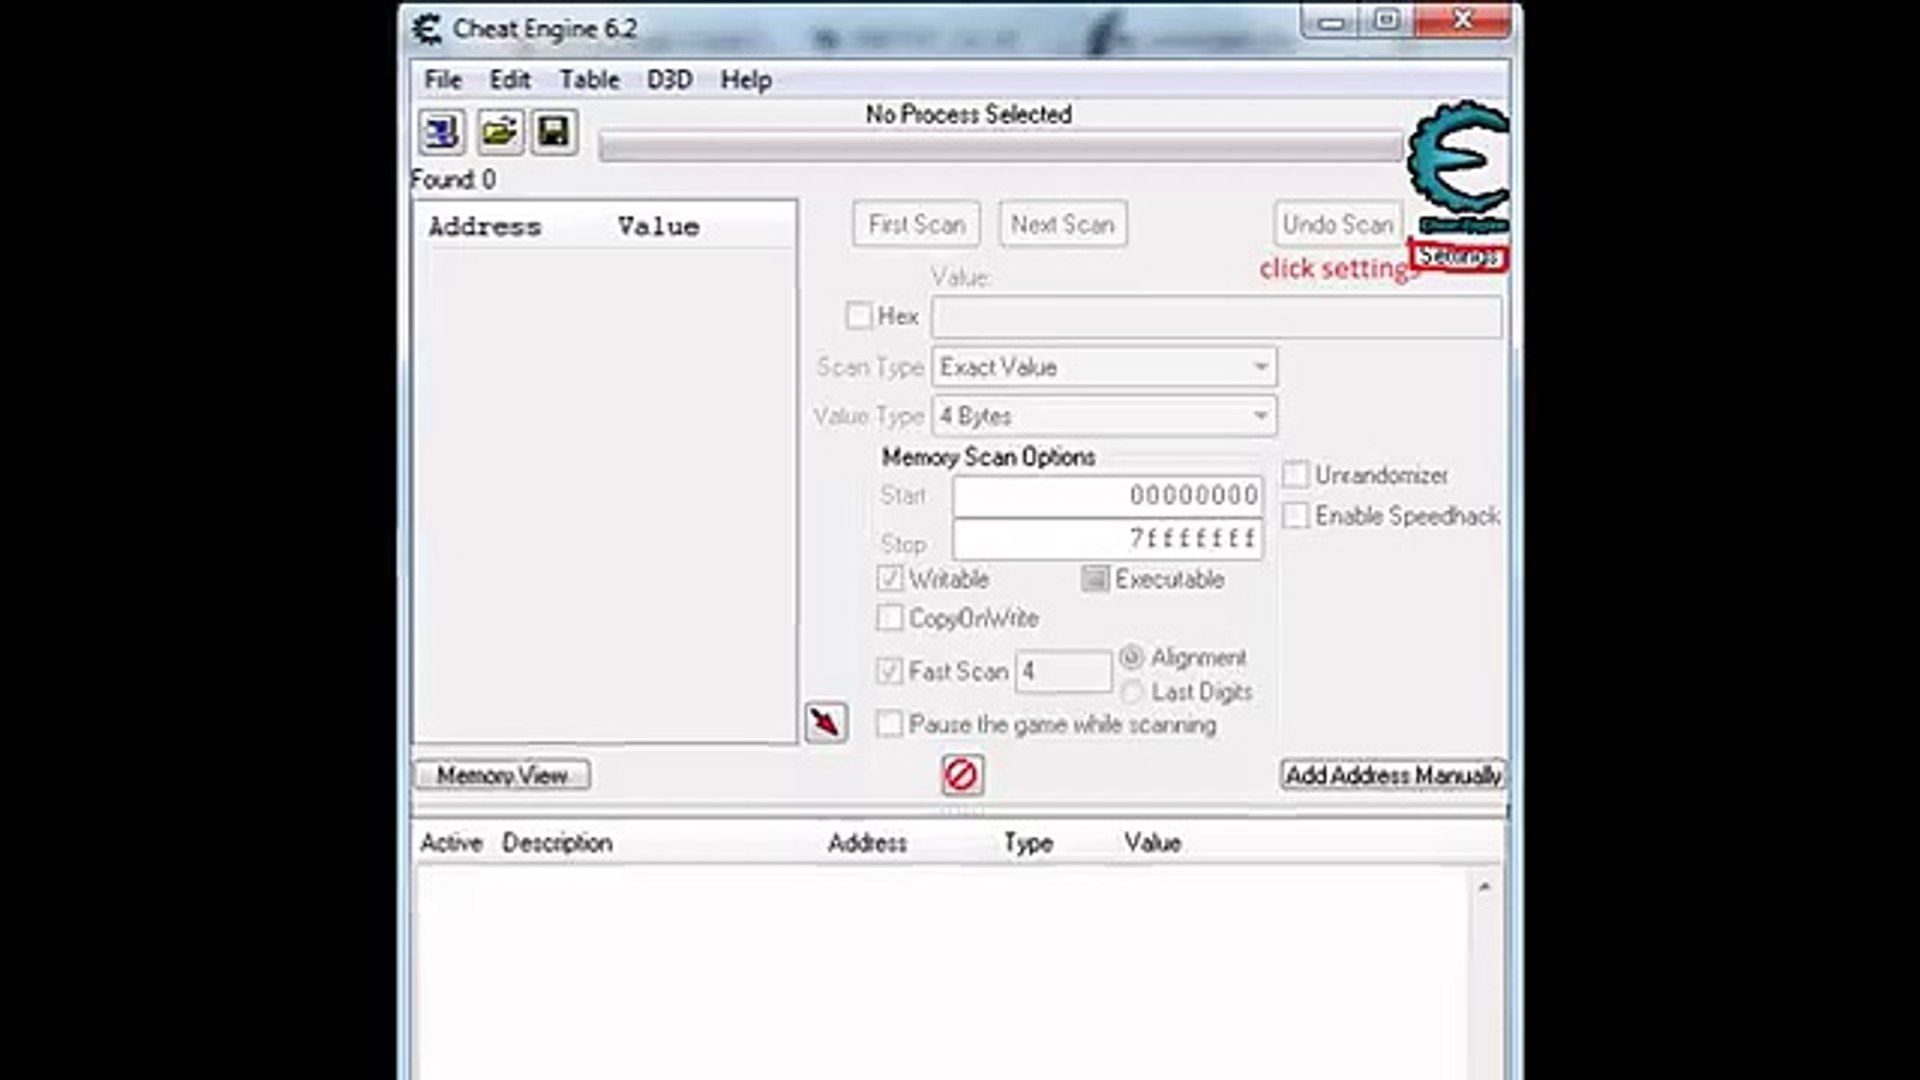Click the open folder load table icon
The image size is (1920, 1080).
499,132
